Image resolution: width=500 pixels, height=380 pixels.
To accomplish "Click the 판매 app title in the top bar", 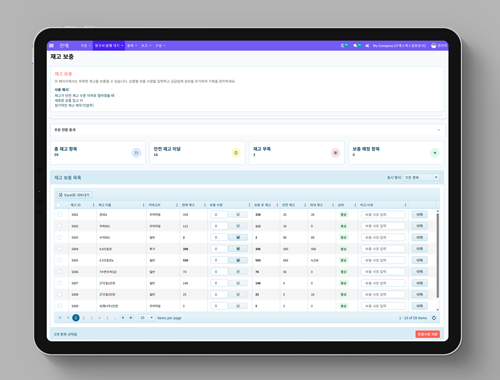I will coord(64,46).
